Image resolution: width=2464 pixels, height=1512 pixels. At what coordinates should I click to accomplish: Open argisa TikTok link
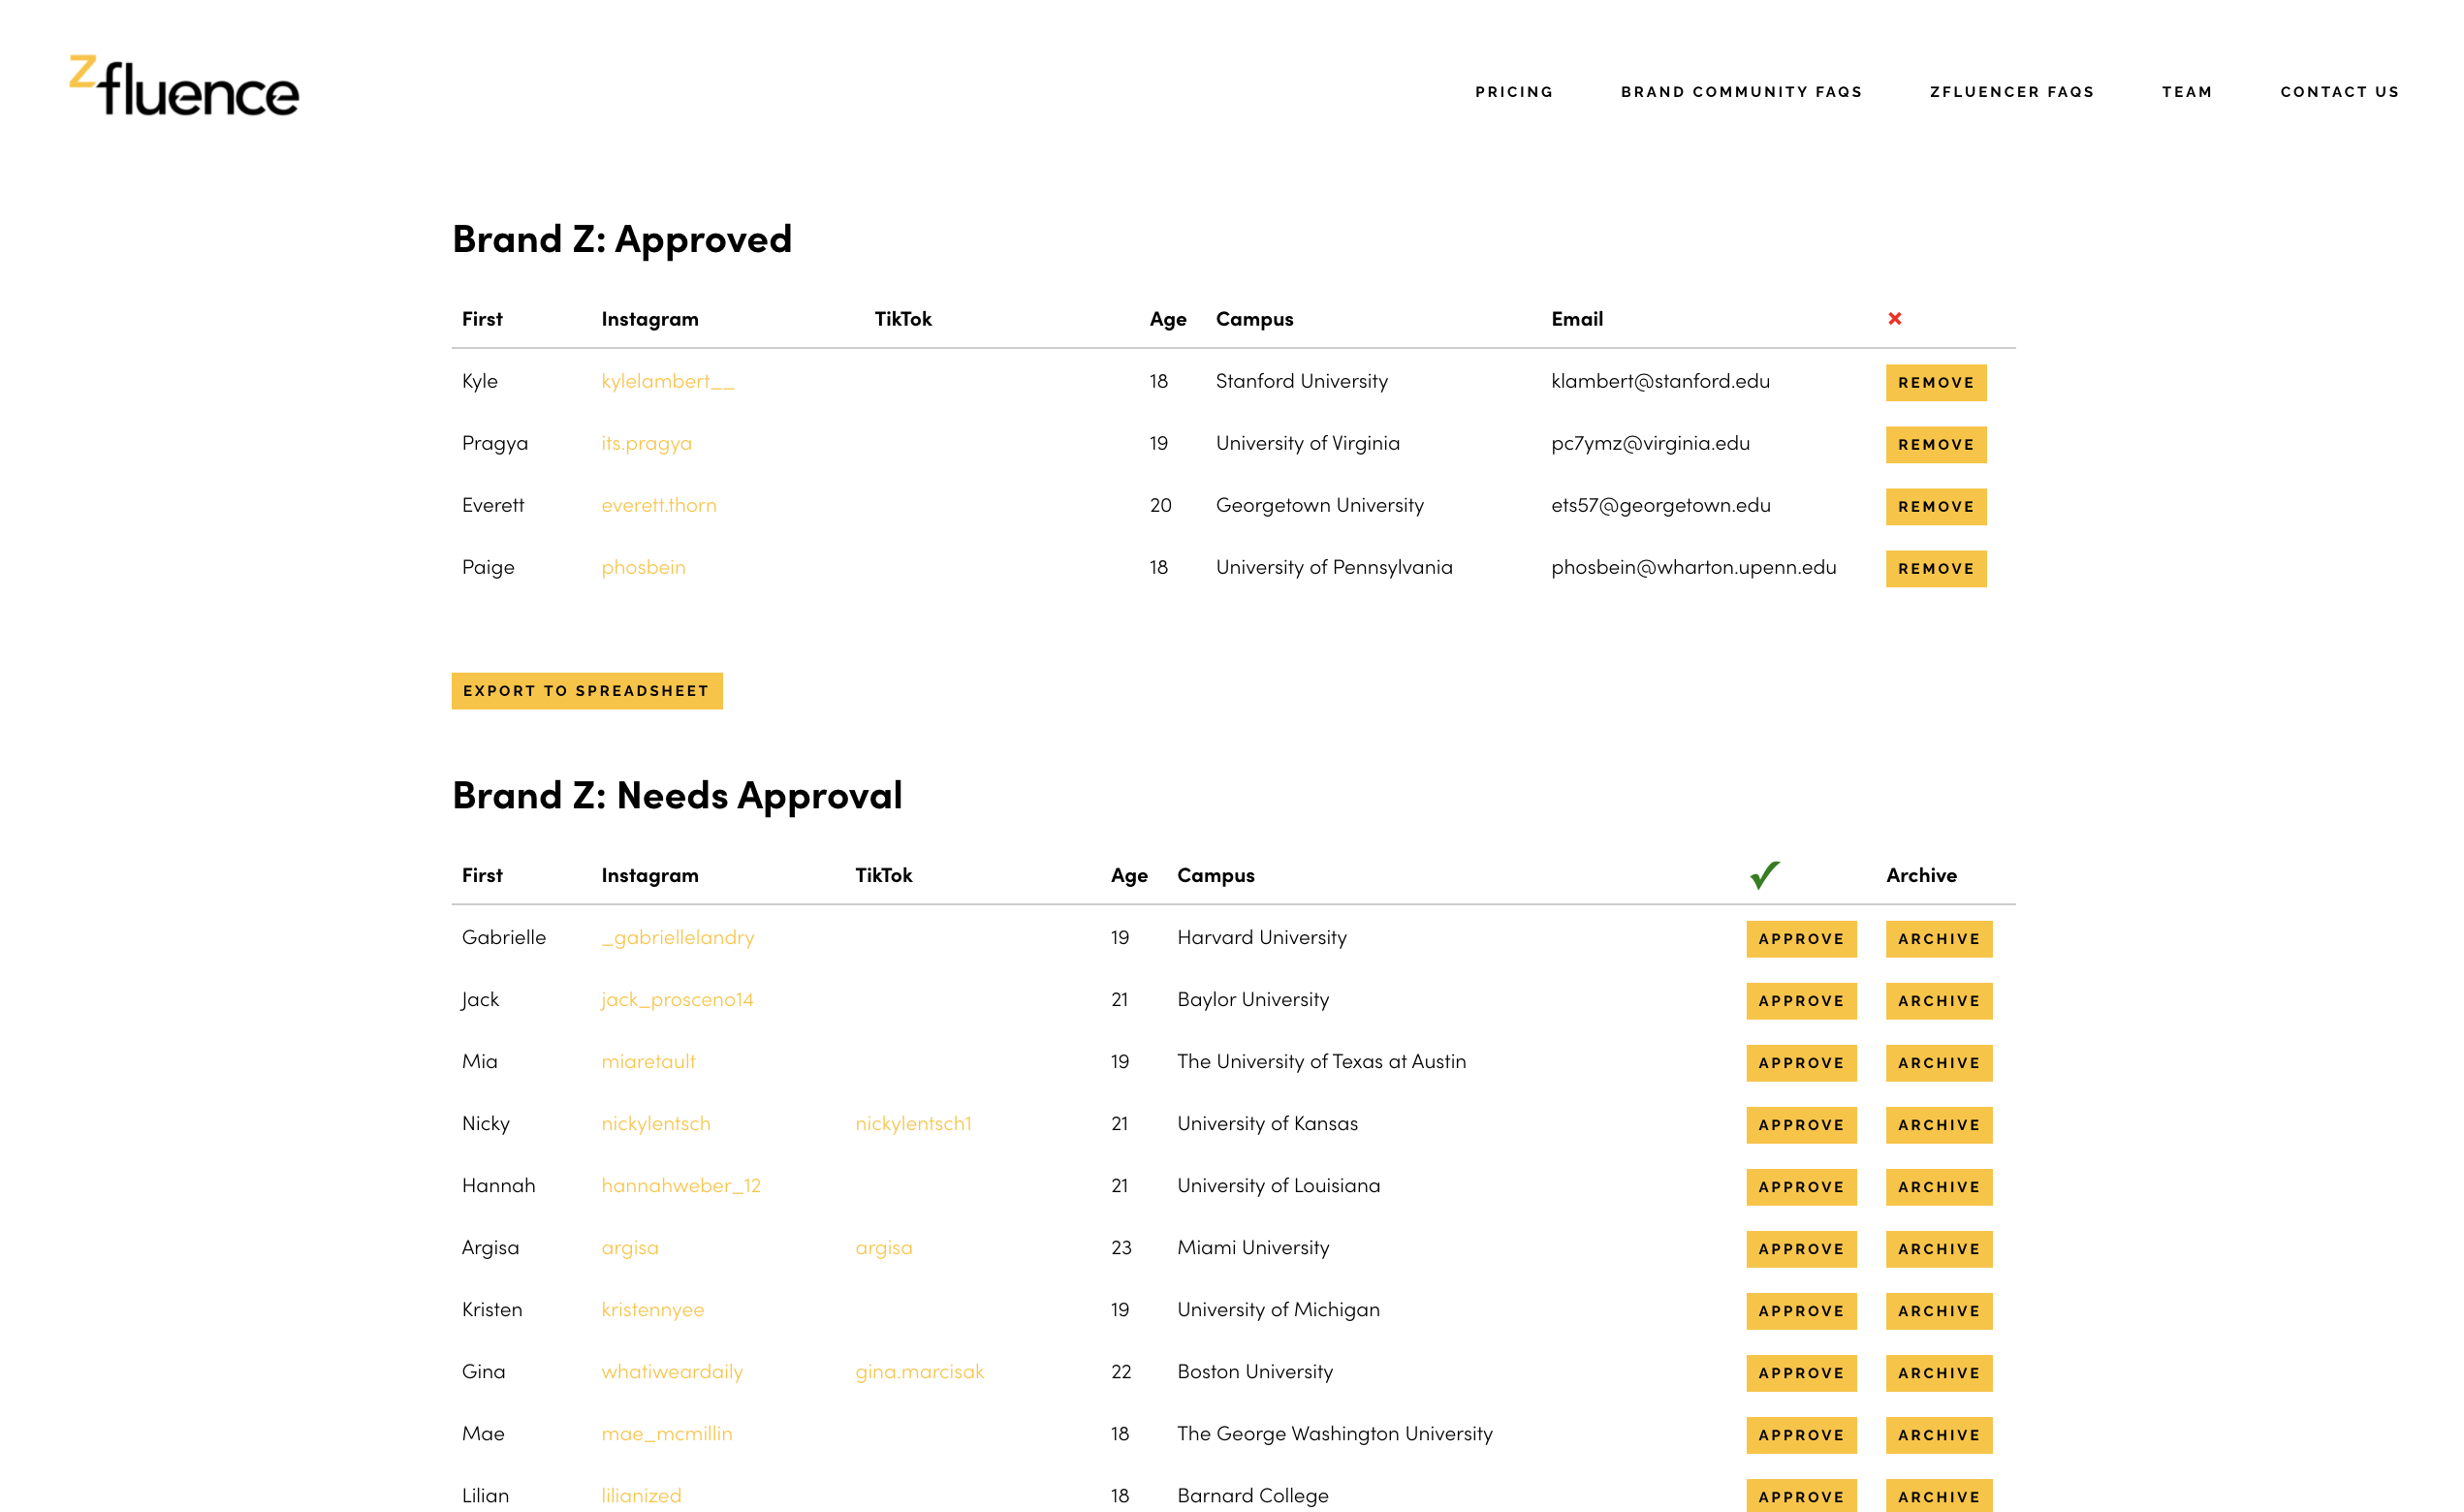883,1247
